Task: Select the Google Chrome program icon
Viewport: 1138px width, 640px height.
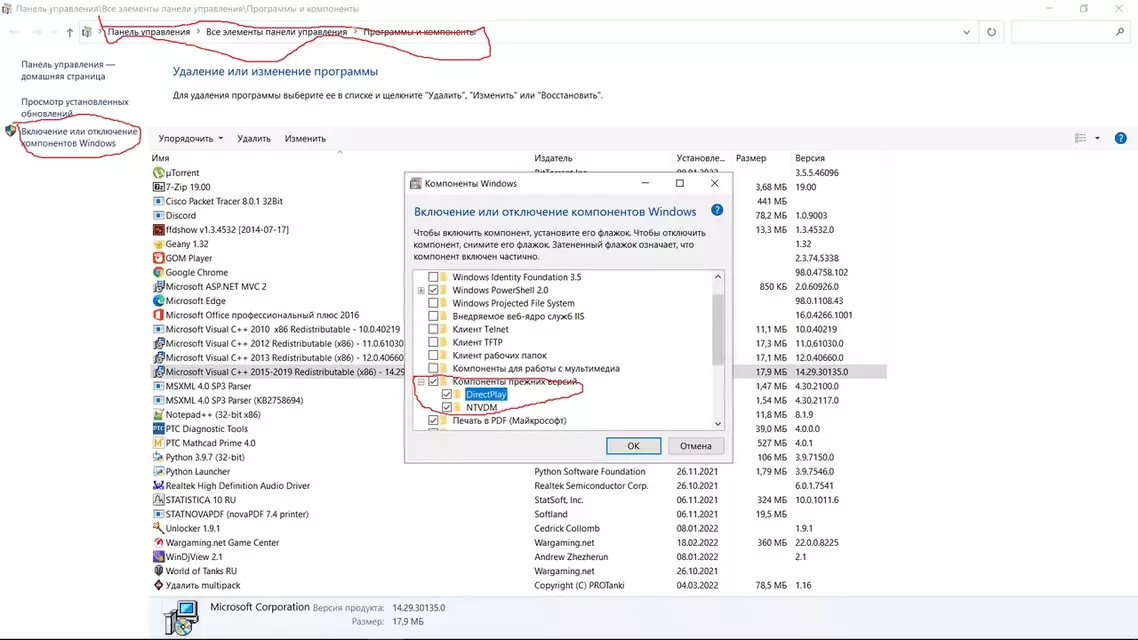Action: coord(158,272)
